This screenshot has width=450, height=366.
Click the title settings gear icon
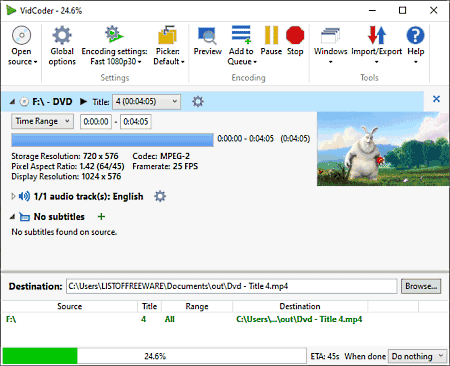198,101
